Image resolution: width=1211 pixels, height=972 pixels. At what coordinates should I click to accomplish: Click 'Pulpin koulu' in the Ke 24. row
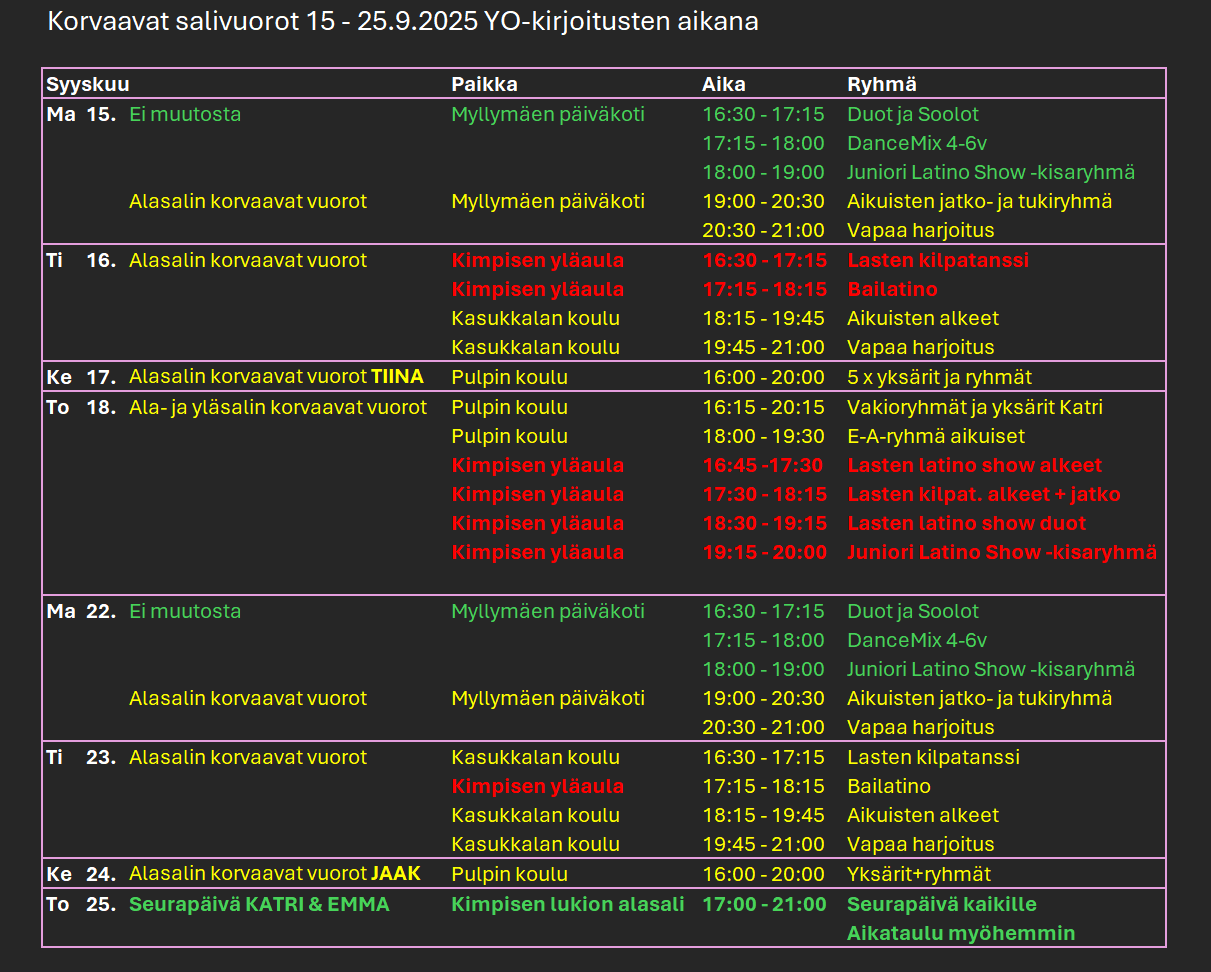coord(510,874)
